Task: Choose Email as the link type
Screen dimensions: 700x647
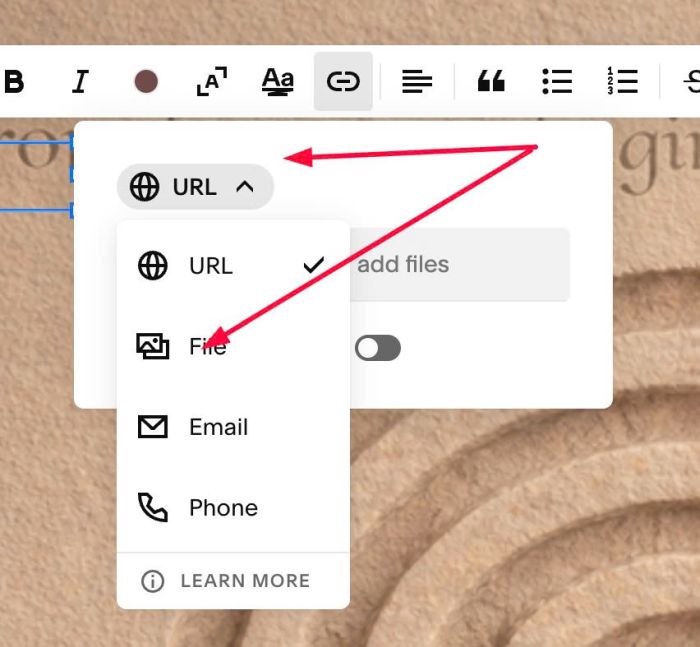Action: pyautogui.click(x=233, y=427)
